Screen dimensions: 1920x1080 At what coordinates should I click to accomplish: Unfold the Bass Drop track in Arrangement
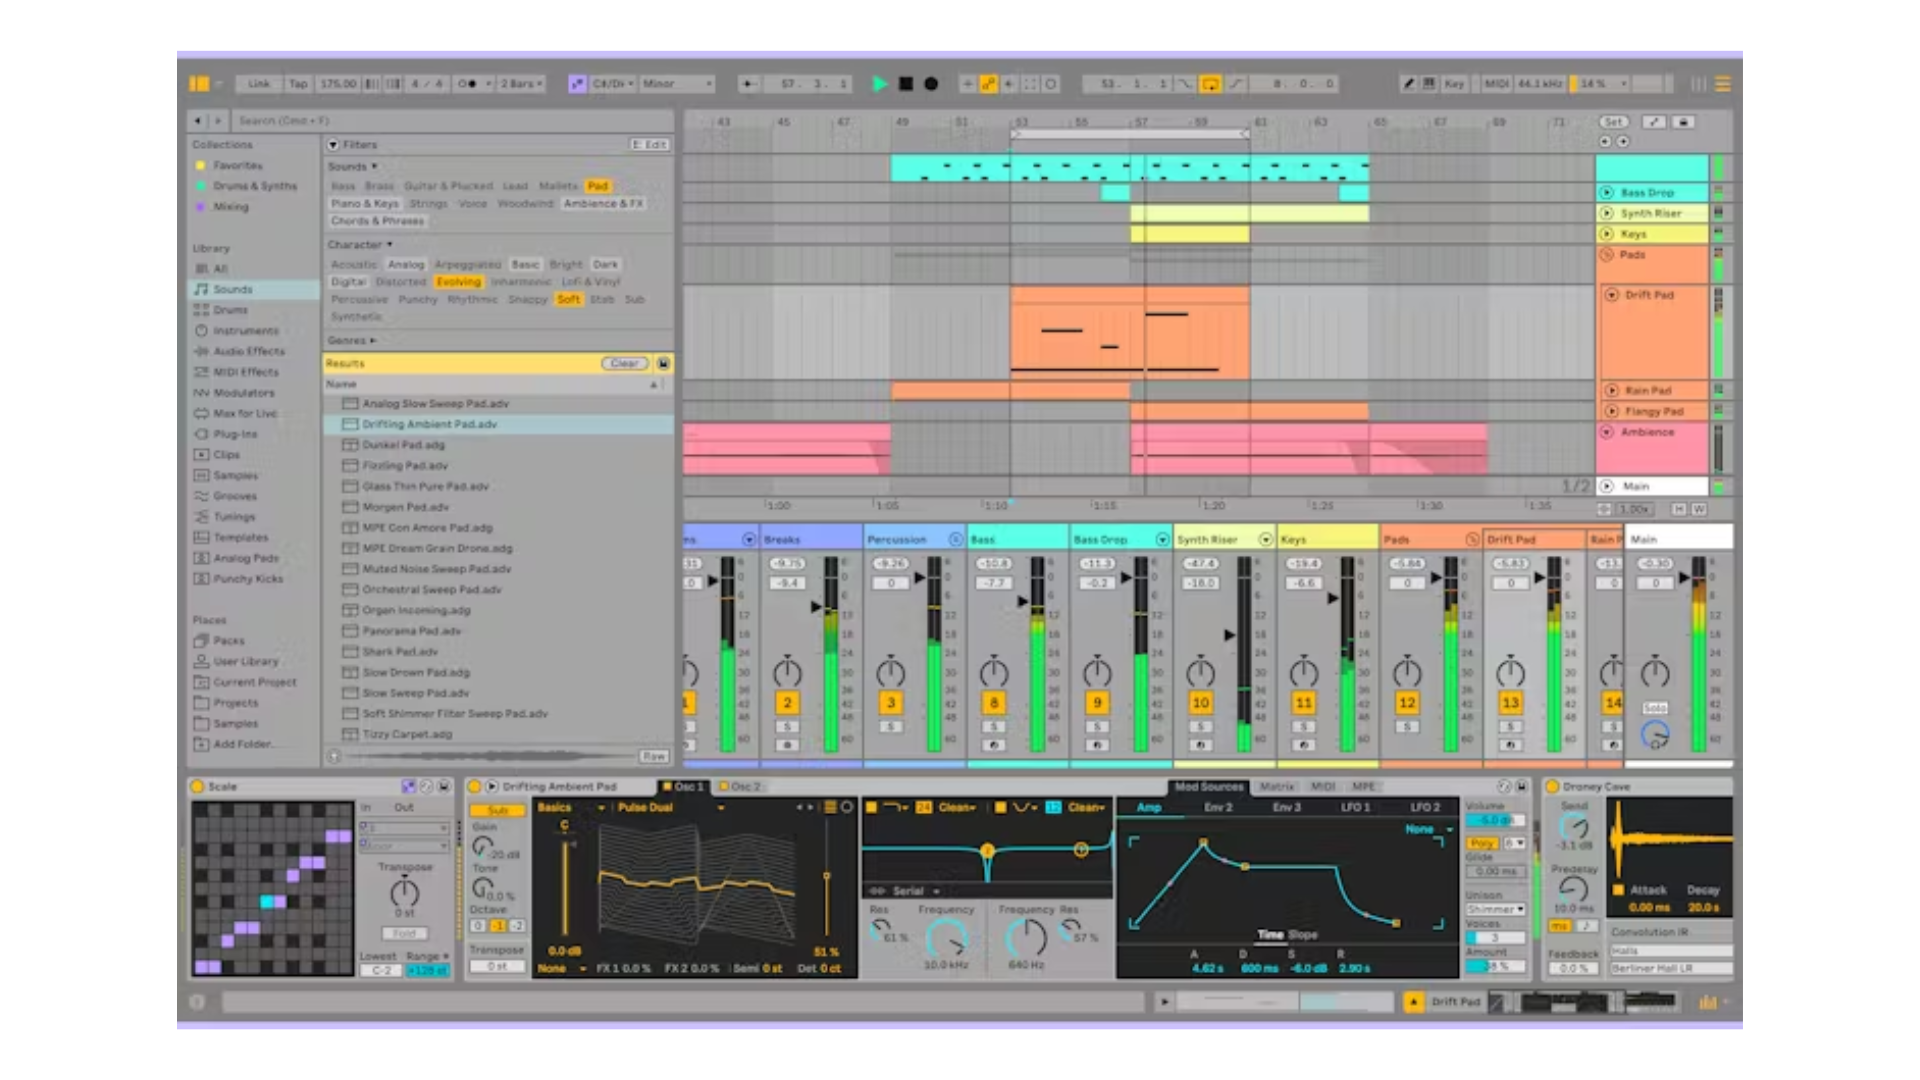1607,192
